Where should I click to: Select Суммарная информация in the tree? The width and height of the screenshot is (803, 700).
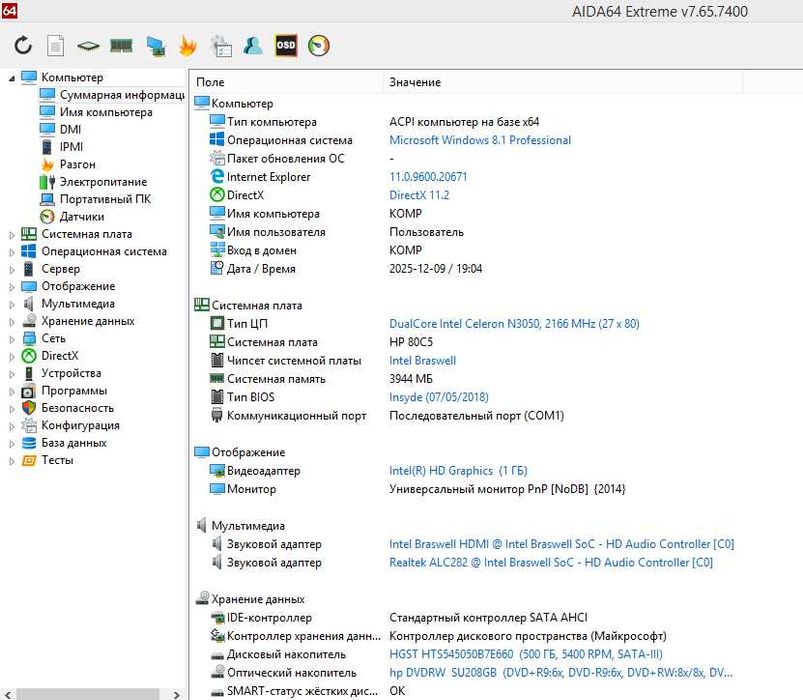(x=122, y=95)
